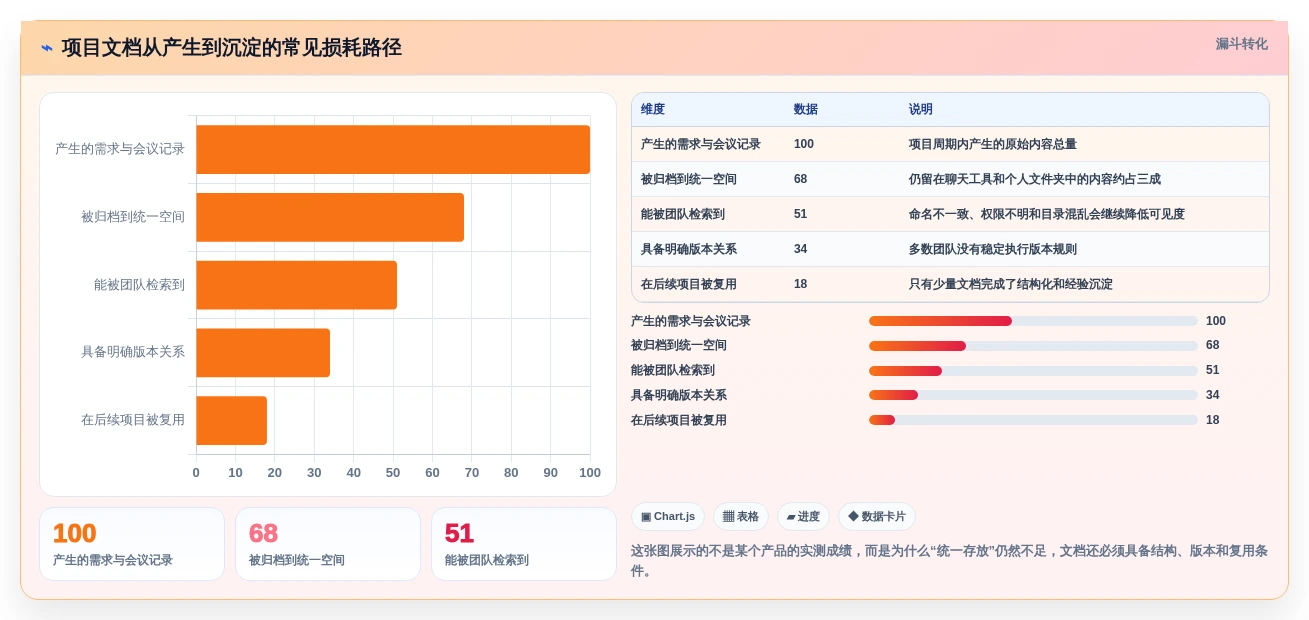Click description 项目周期内产生的原始内容总量
The height and width of the screenshot is (620, 1309).
click(x=993, y=144)
